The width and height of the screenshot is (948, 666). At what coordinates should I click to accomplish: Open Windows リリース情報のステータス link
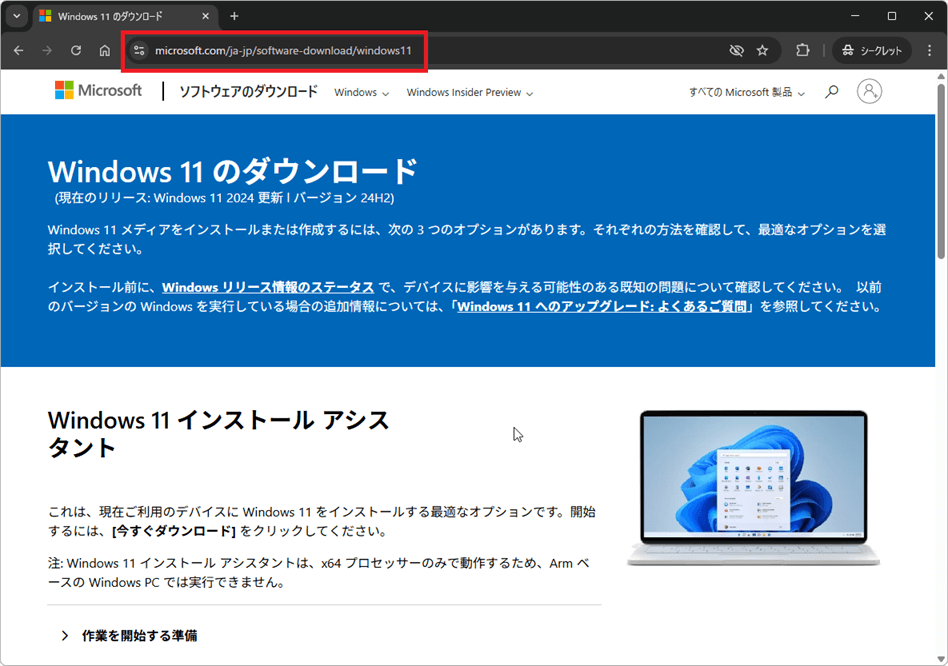268,287
